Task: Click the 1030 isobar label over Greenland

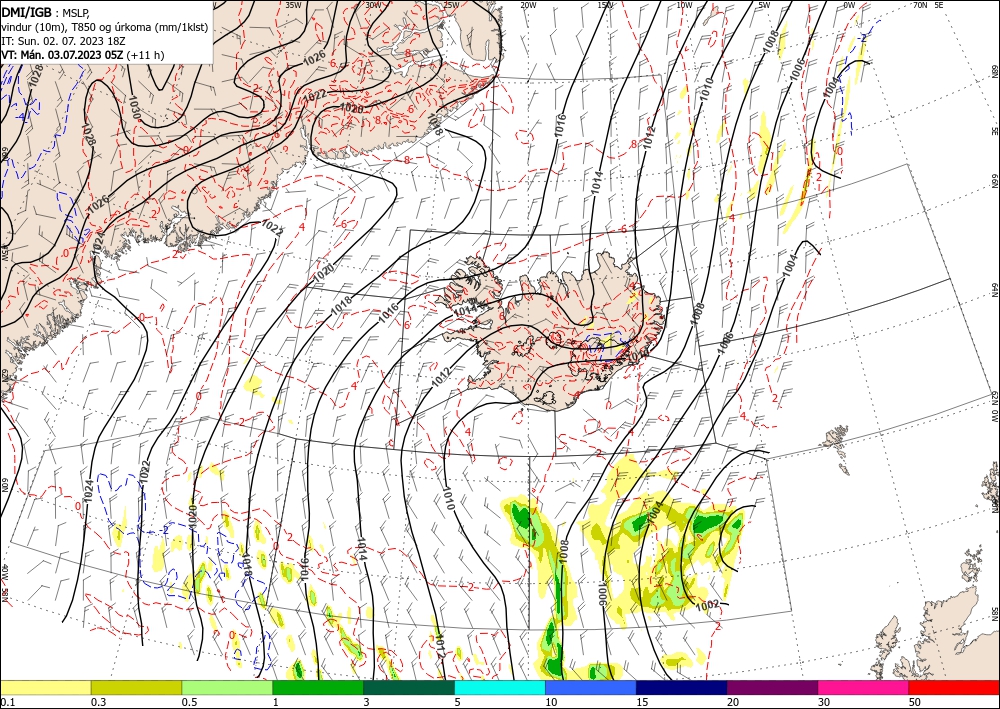Action: [135, 105]
